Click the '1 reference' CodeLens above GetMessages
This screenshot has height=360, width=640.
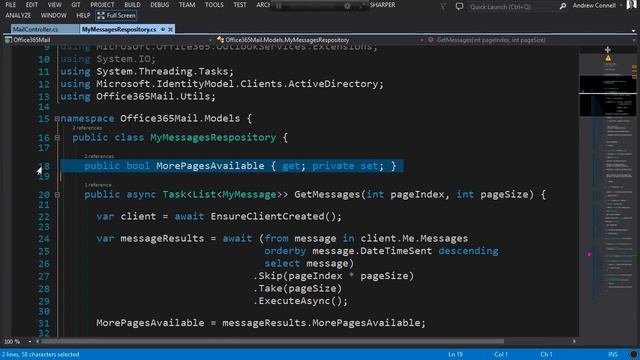click(x=98, y=185)
